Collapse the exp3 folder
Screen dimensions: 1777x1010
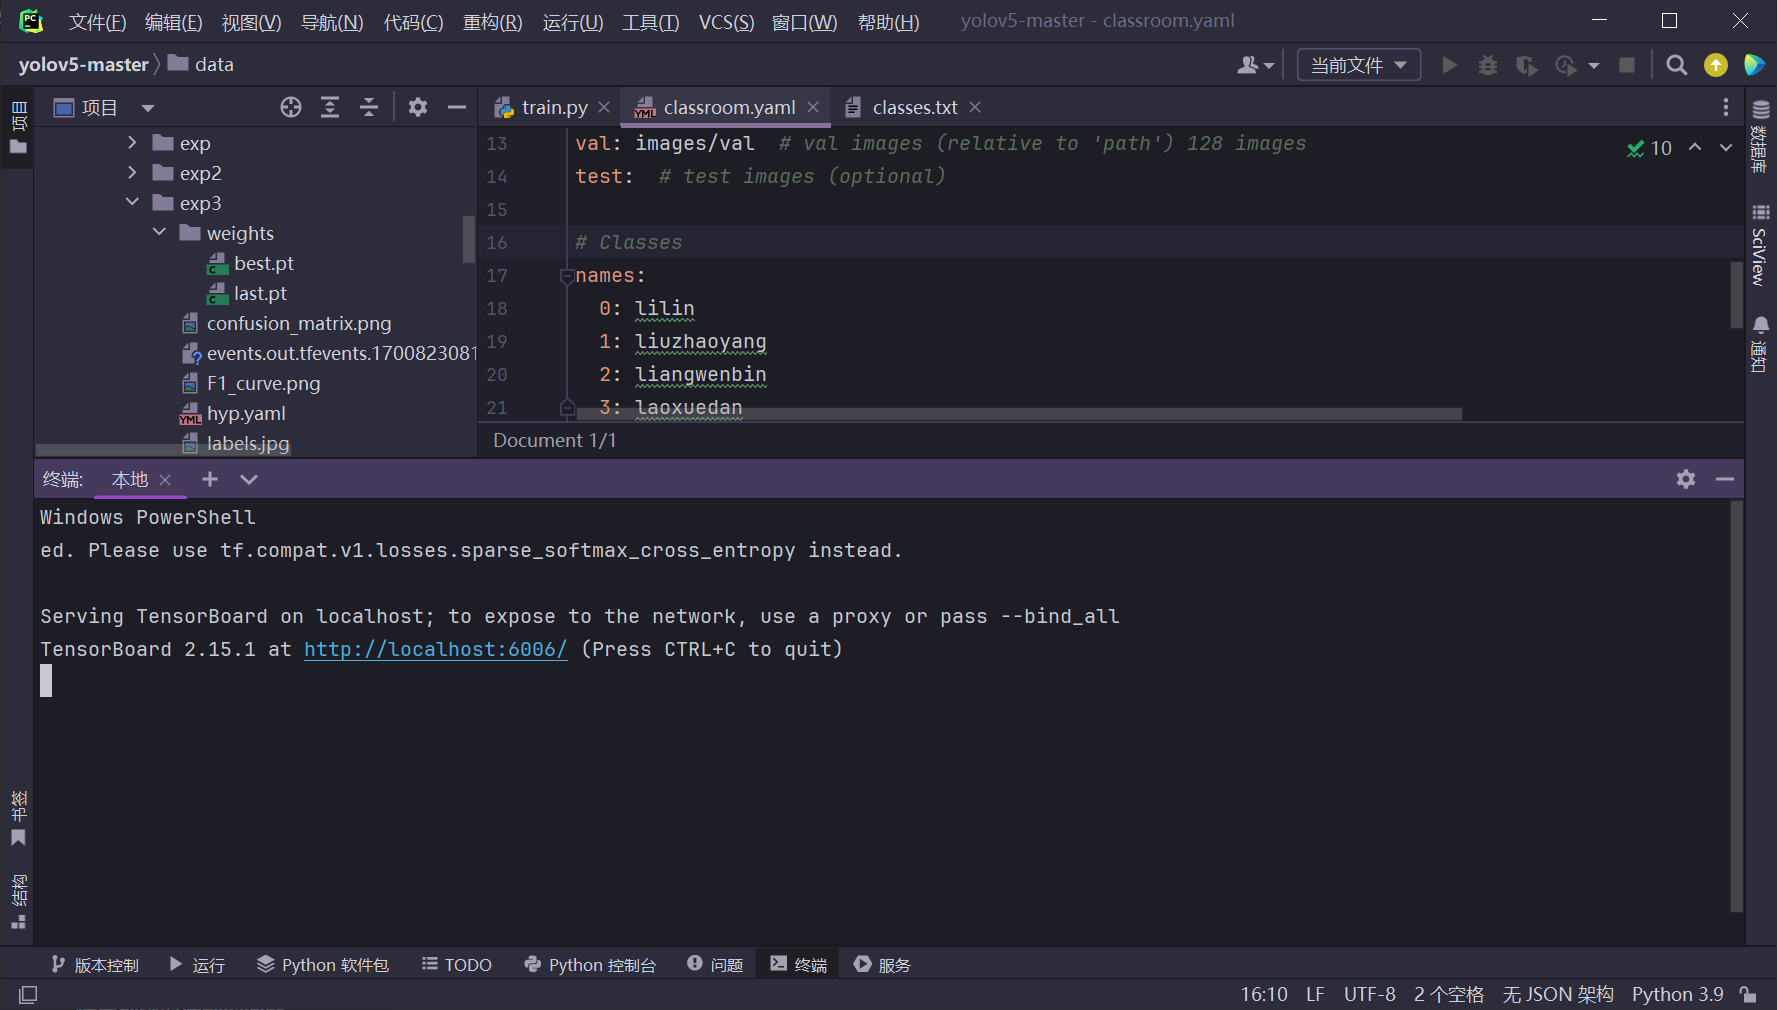[x=132, y=203]
